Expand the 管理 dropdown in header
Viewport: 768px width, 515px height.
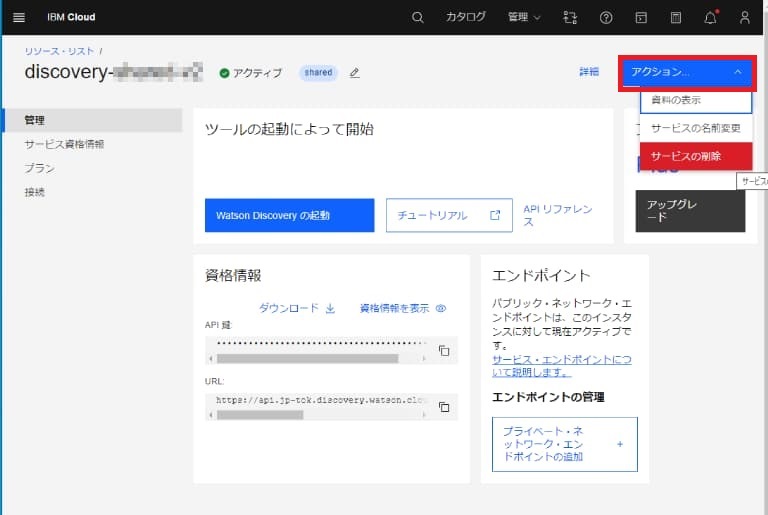coord(524,17)
